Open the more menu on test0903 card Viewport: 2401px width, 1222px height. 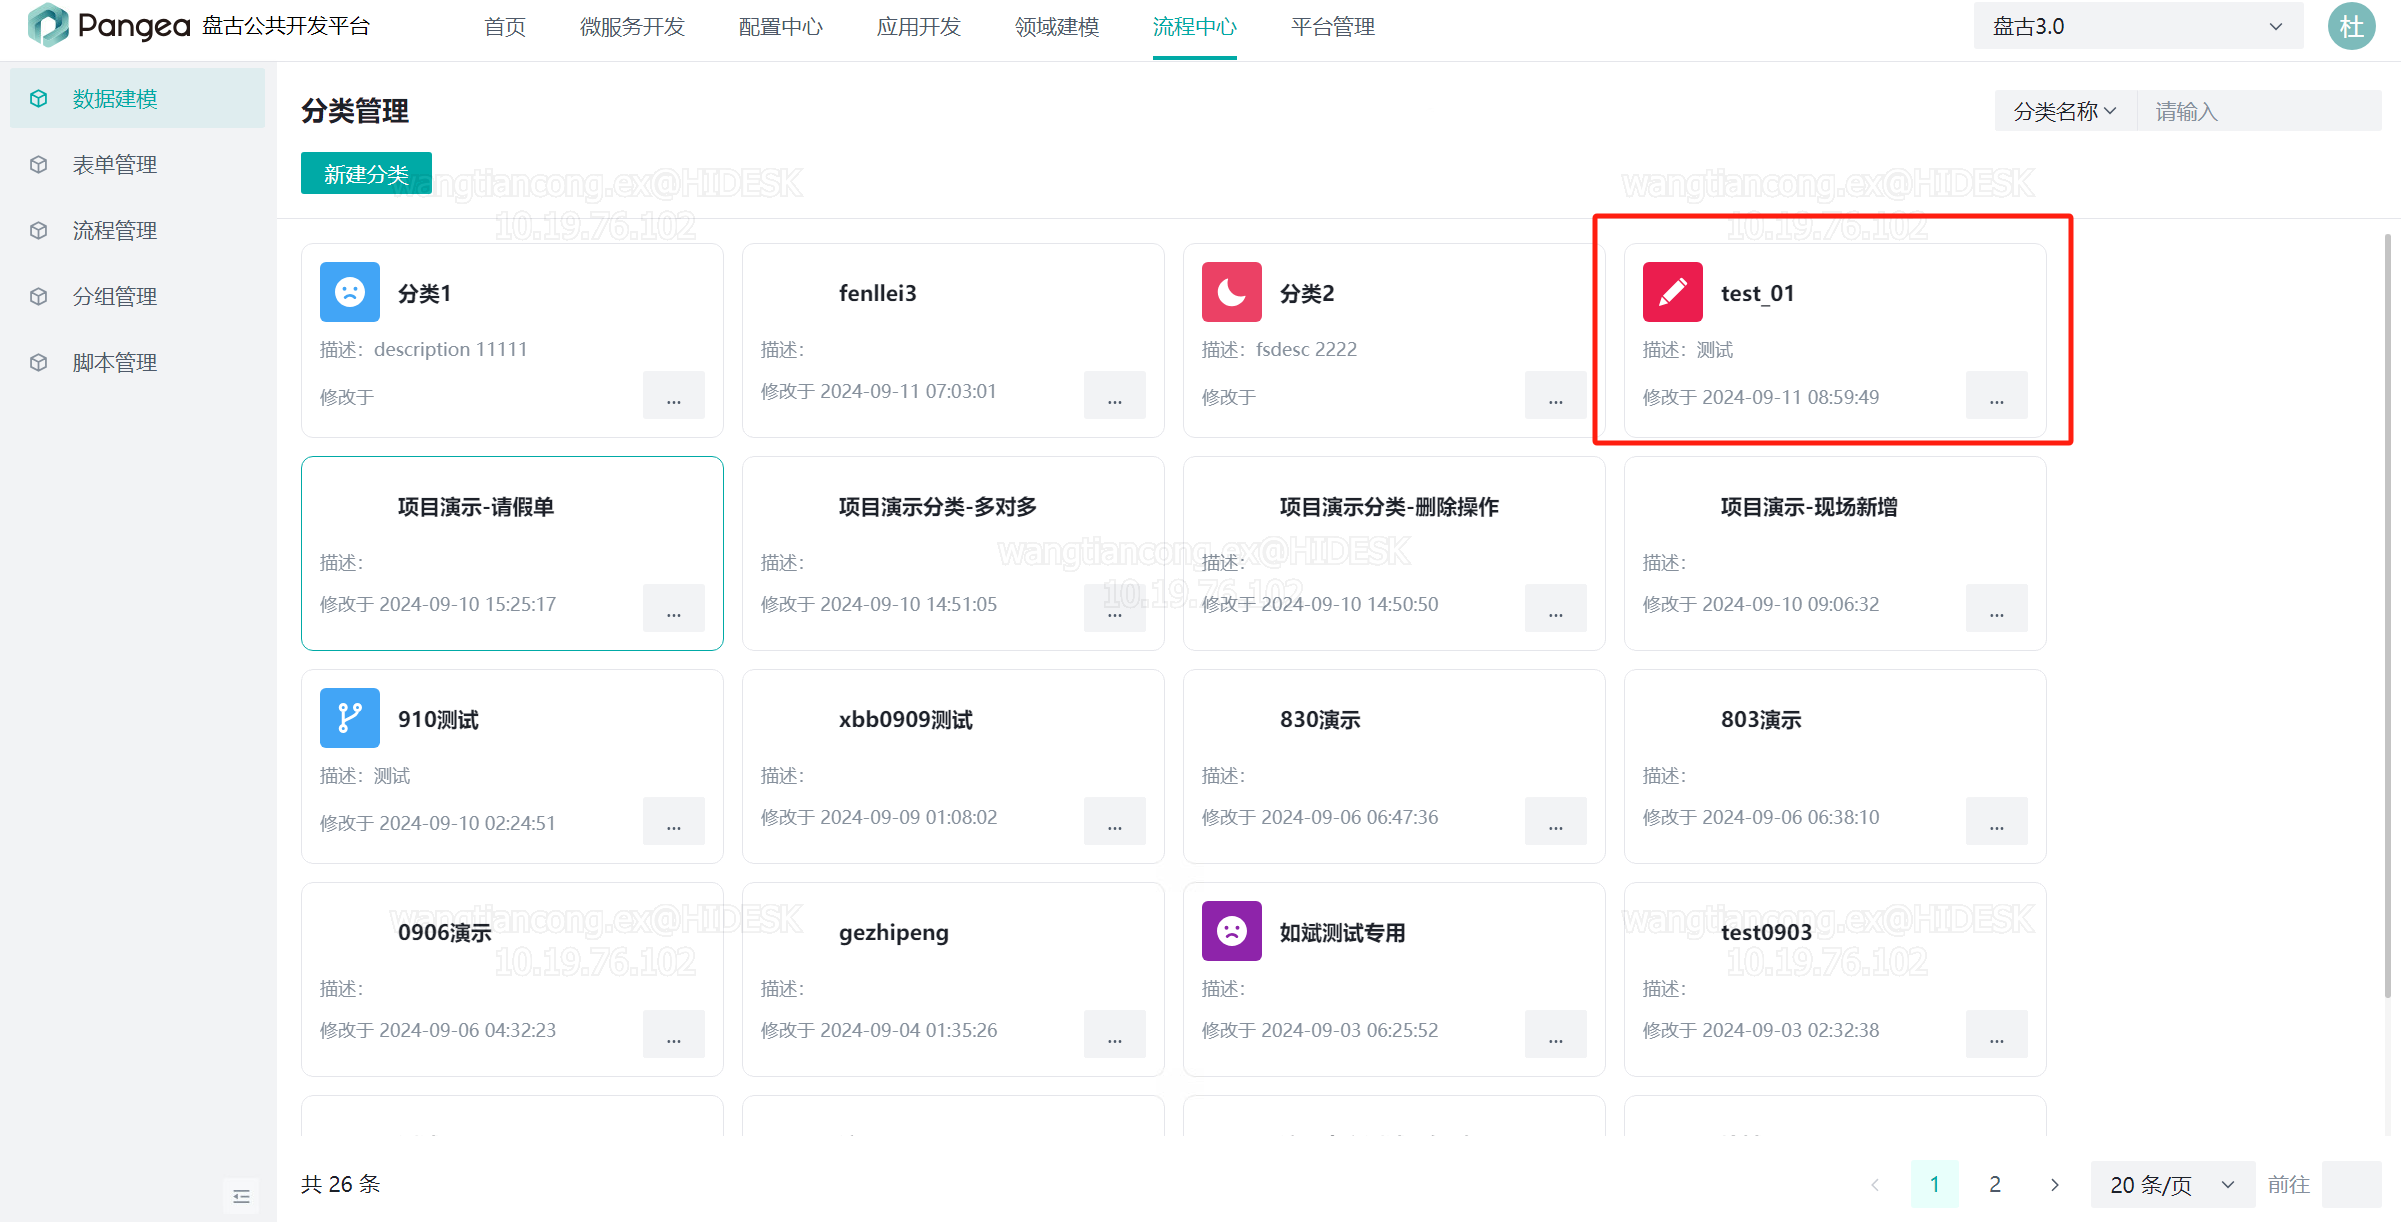click(1997, 1034)
